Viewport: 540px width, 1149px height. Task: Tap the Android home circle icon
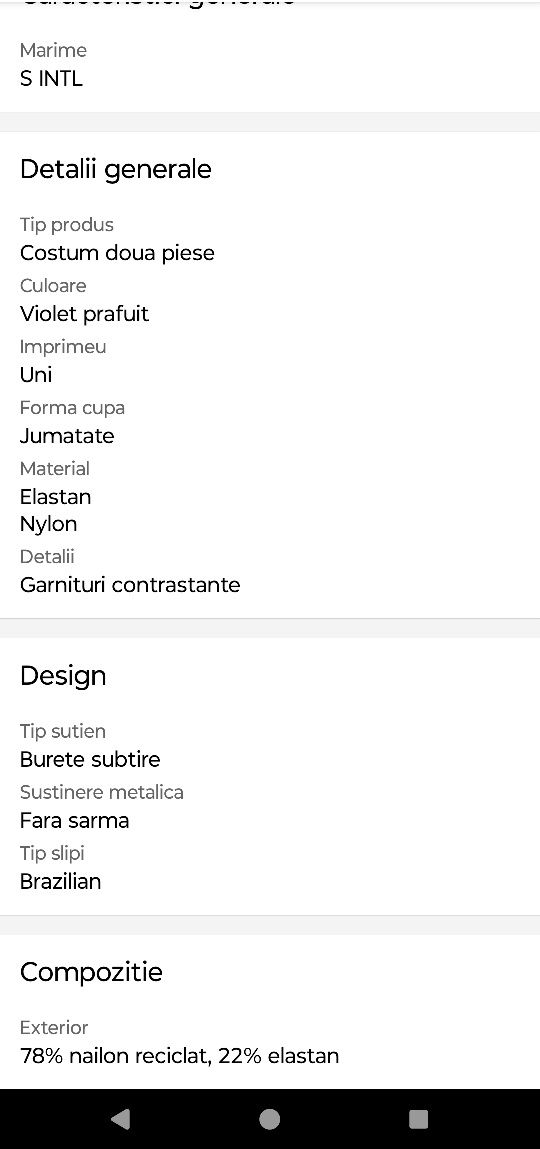[270, 1119]
